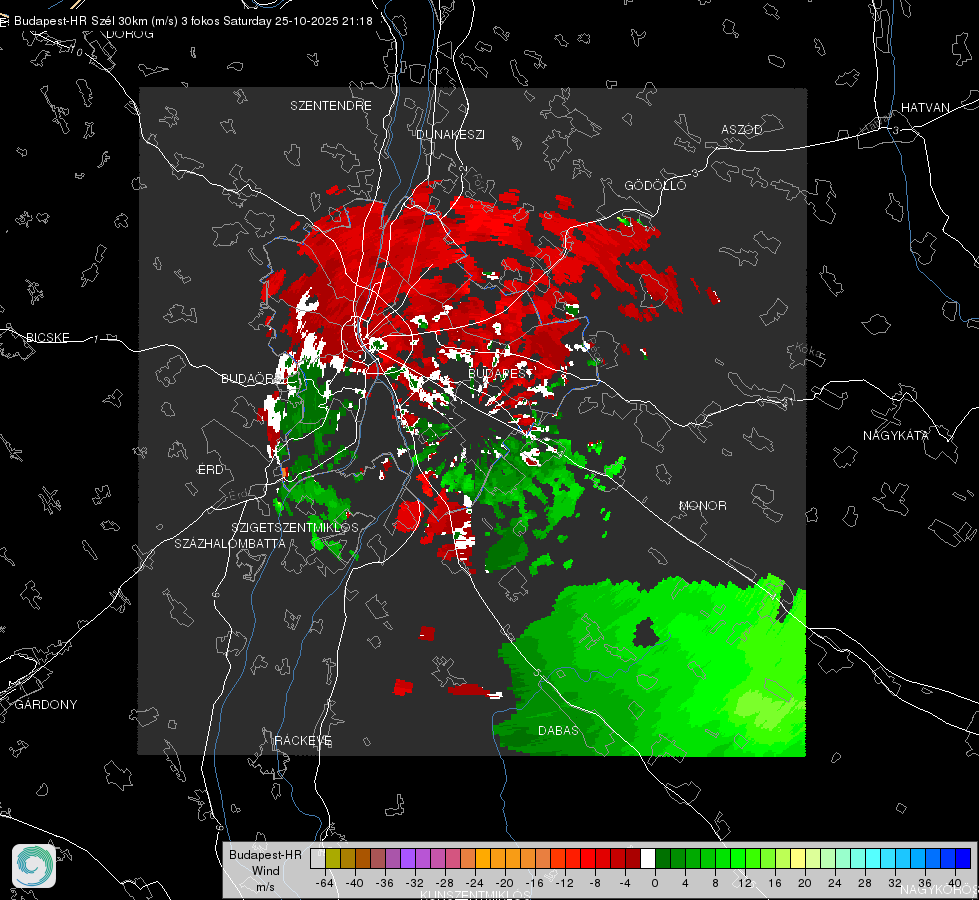Click the HATVAN city label

coord(925,107)
